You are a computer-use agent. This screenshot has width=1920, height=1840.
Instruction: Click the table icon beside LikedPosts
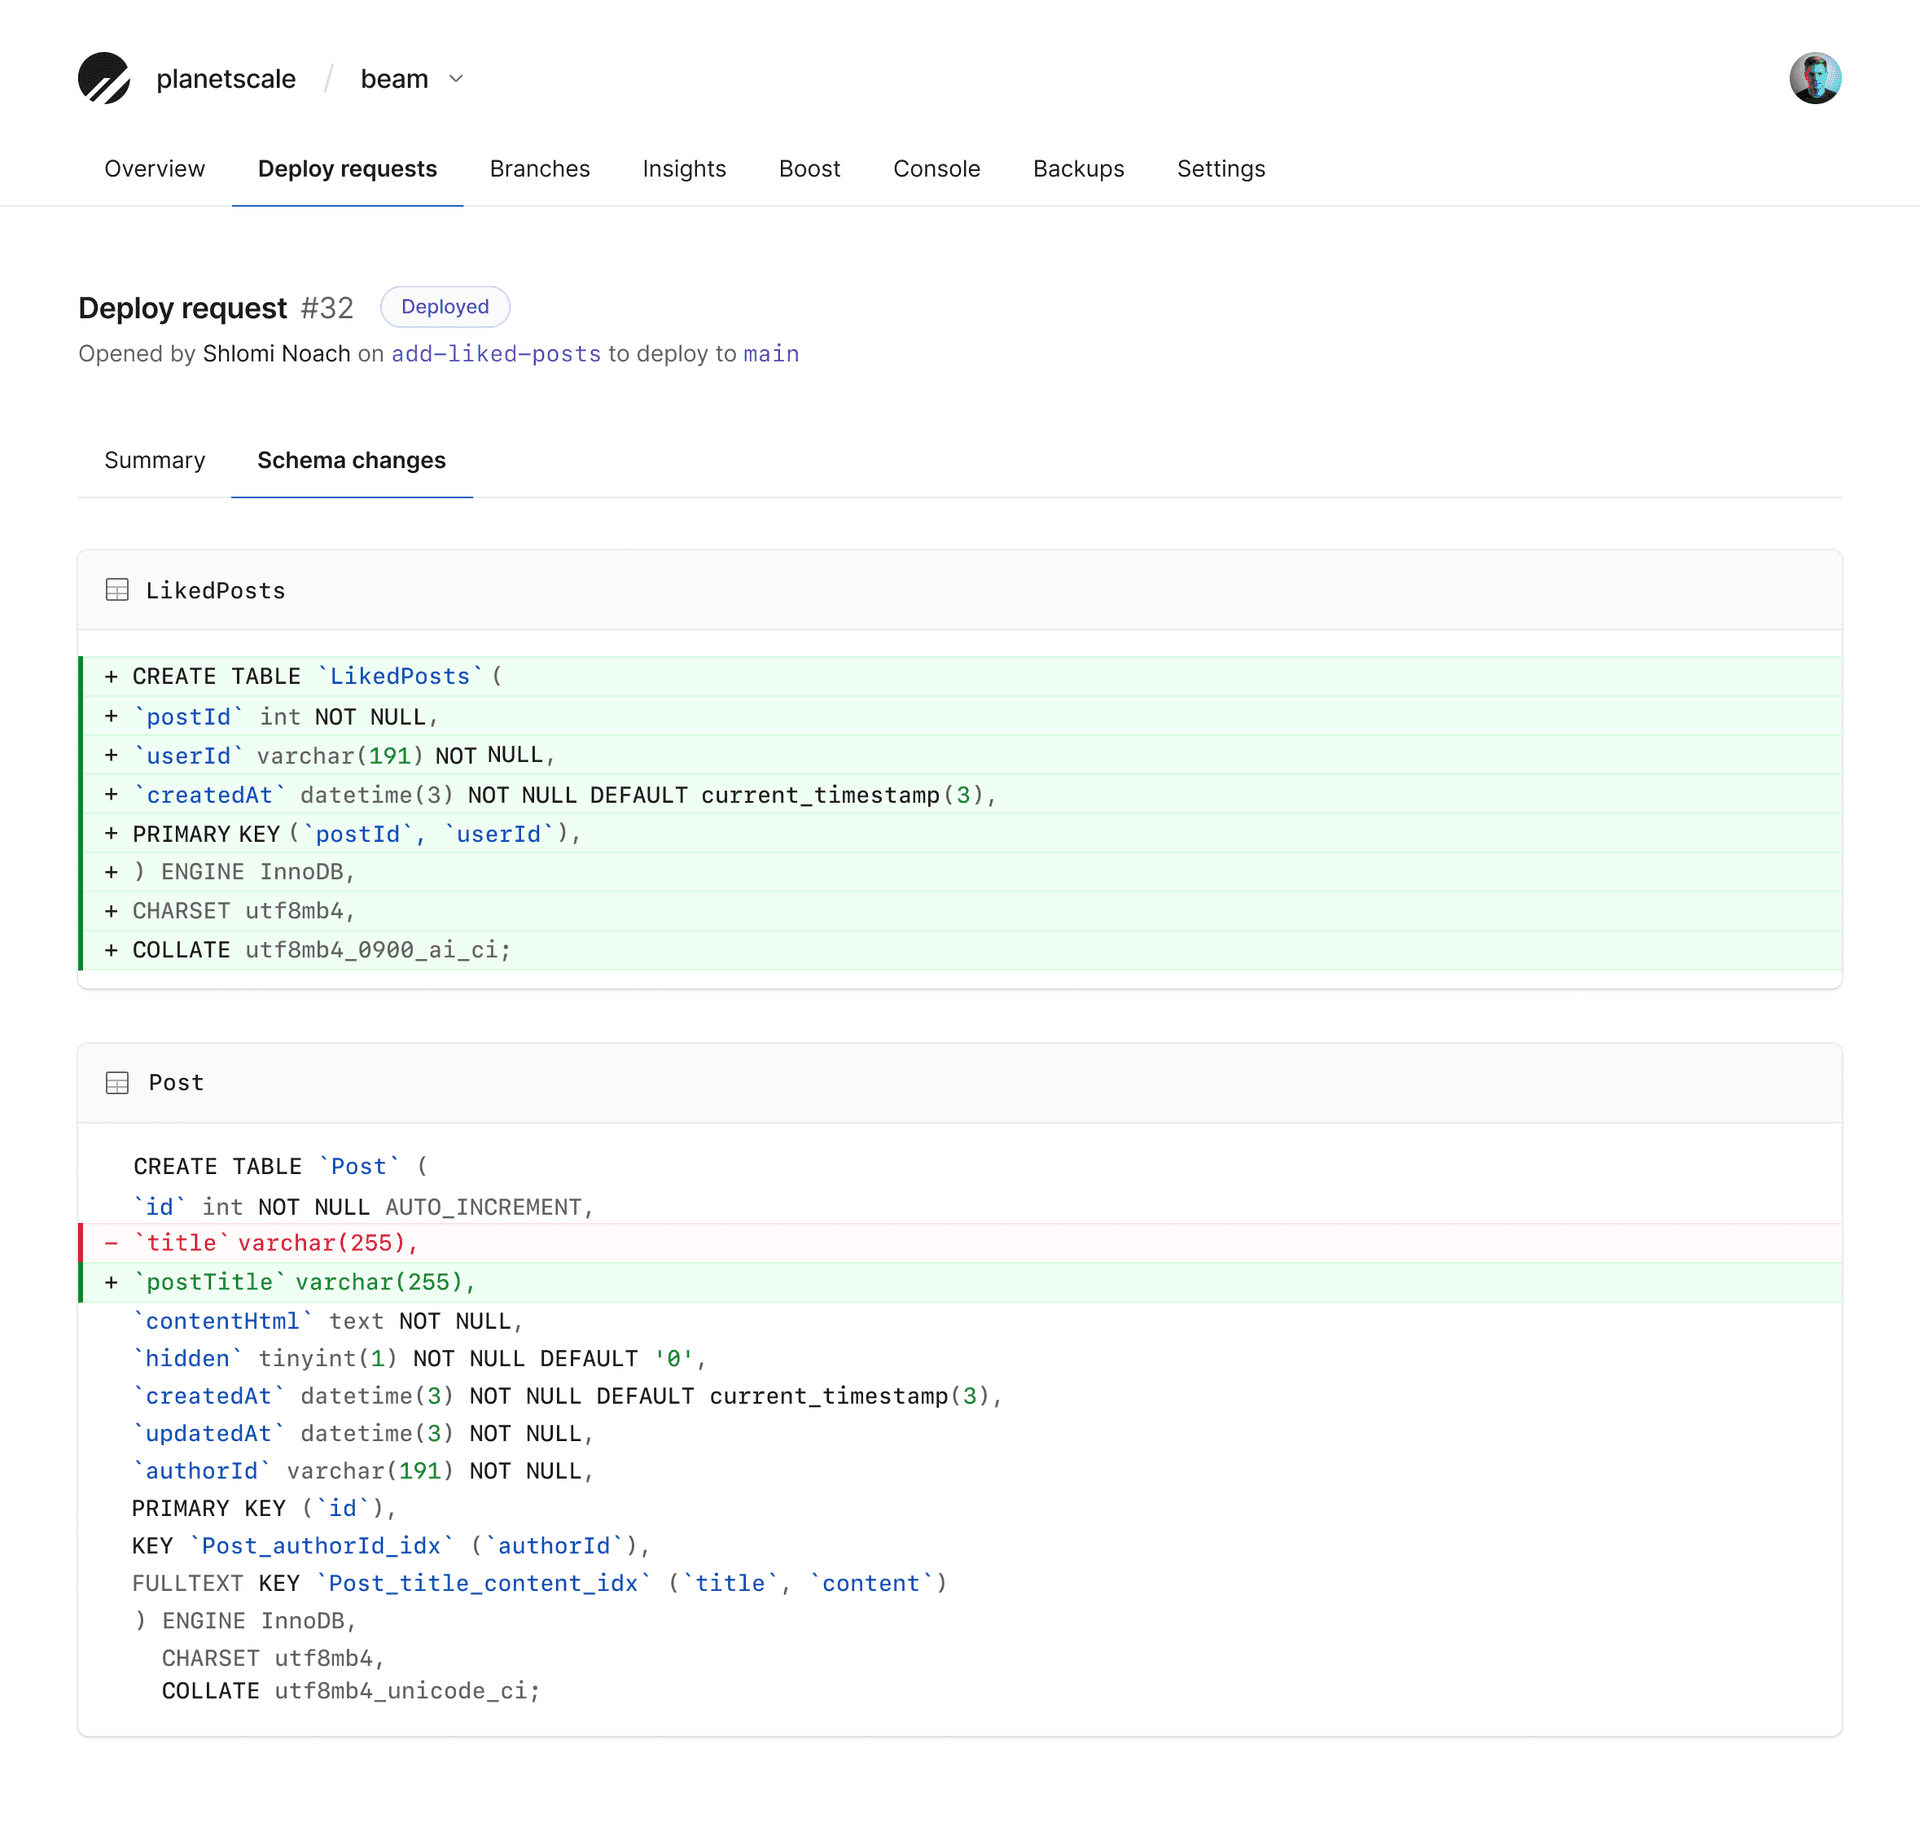tap(117, 589)
